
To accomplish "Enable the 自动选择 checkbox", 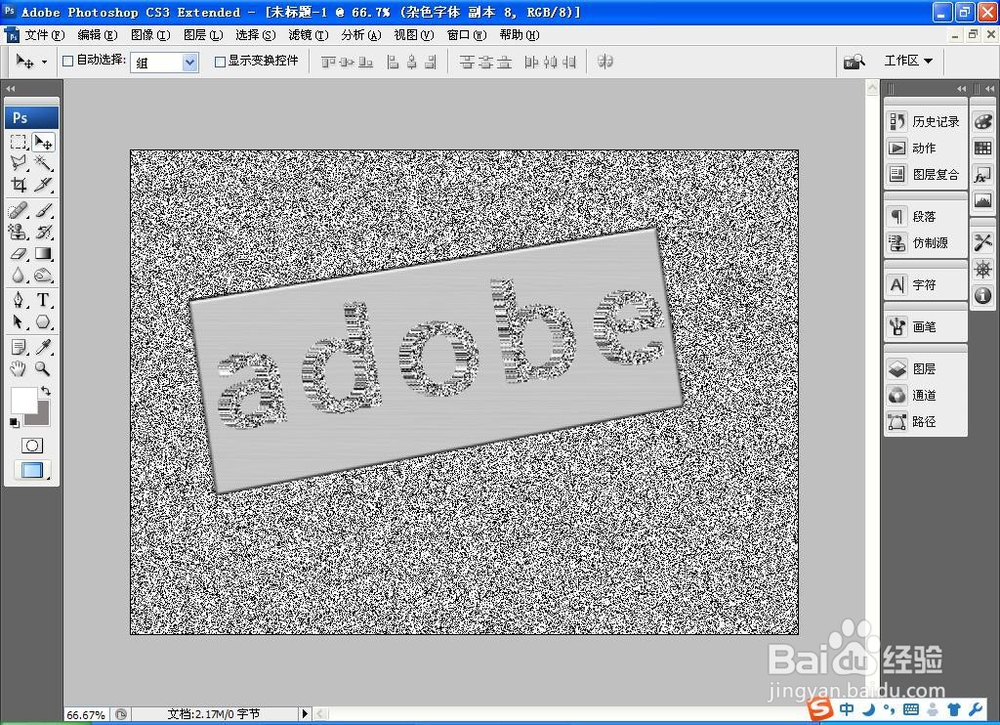I will point(68,61).
